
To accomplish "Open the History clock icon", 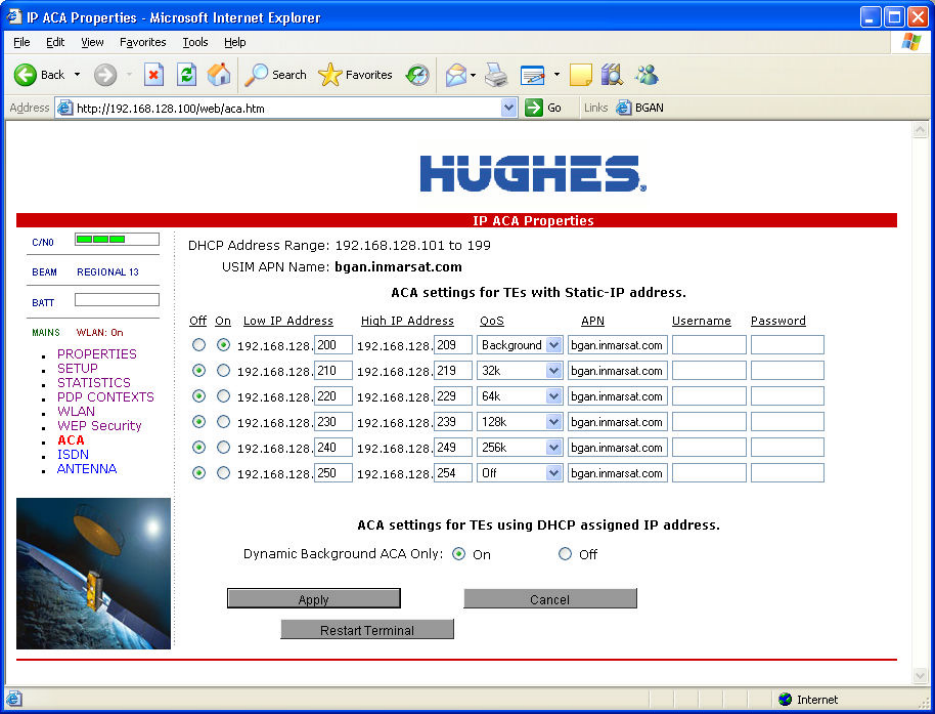I will [417, 75].
